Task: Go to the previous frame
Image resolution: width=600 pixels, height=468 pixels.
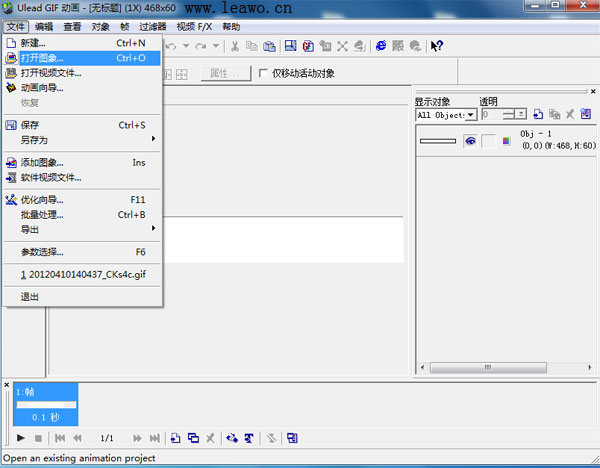Action: pyautogui.click(x=77, y=438)
